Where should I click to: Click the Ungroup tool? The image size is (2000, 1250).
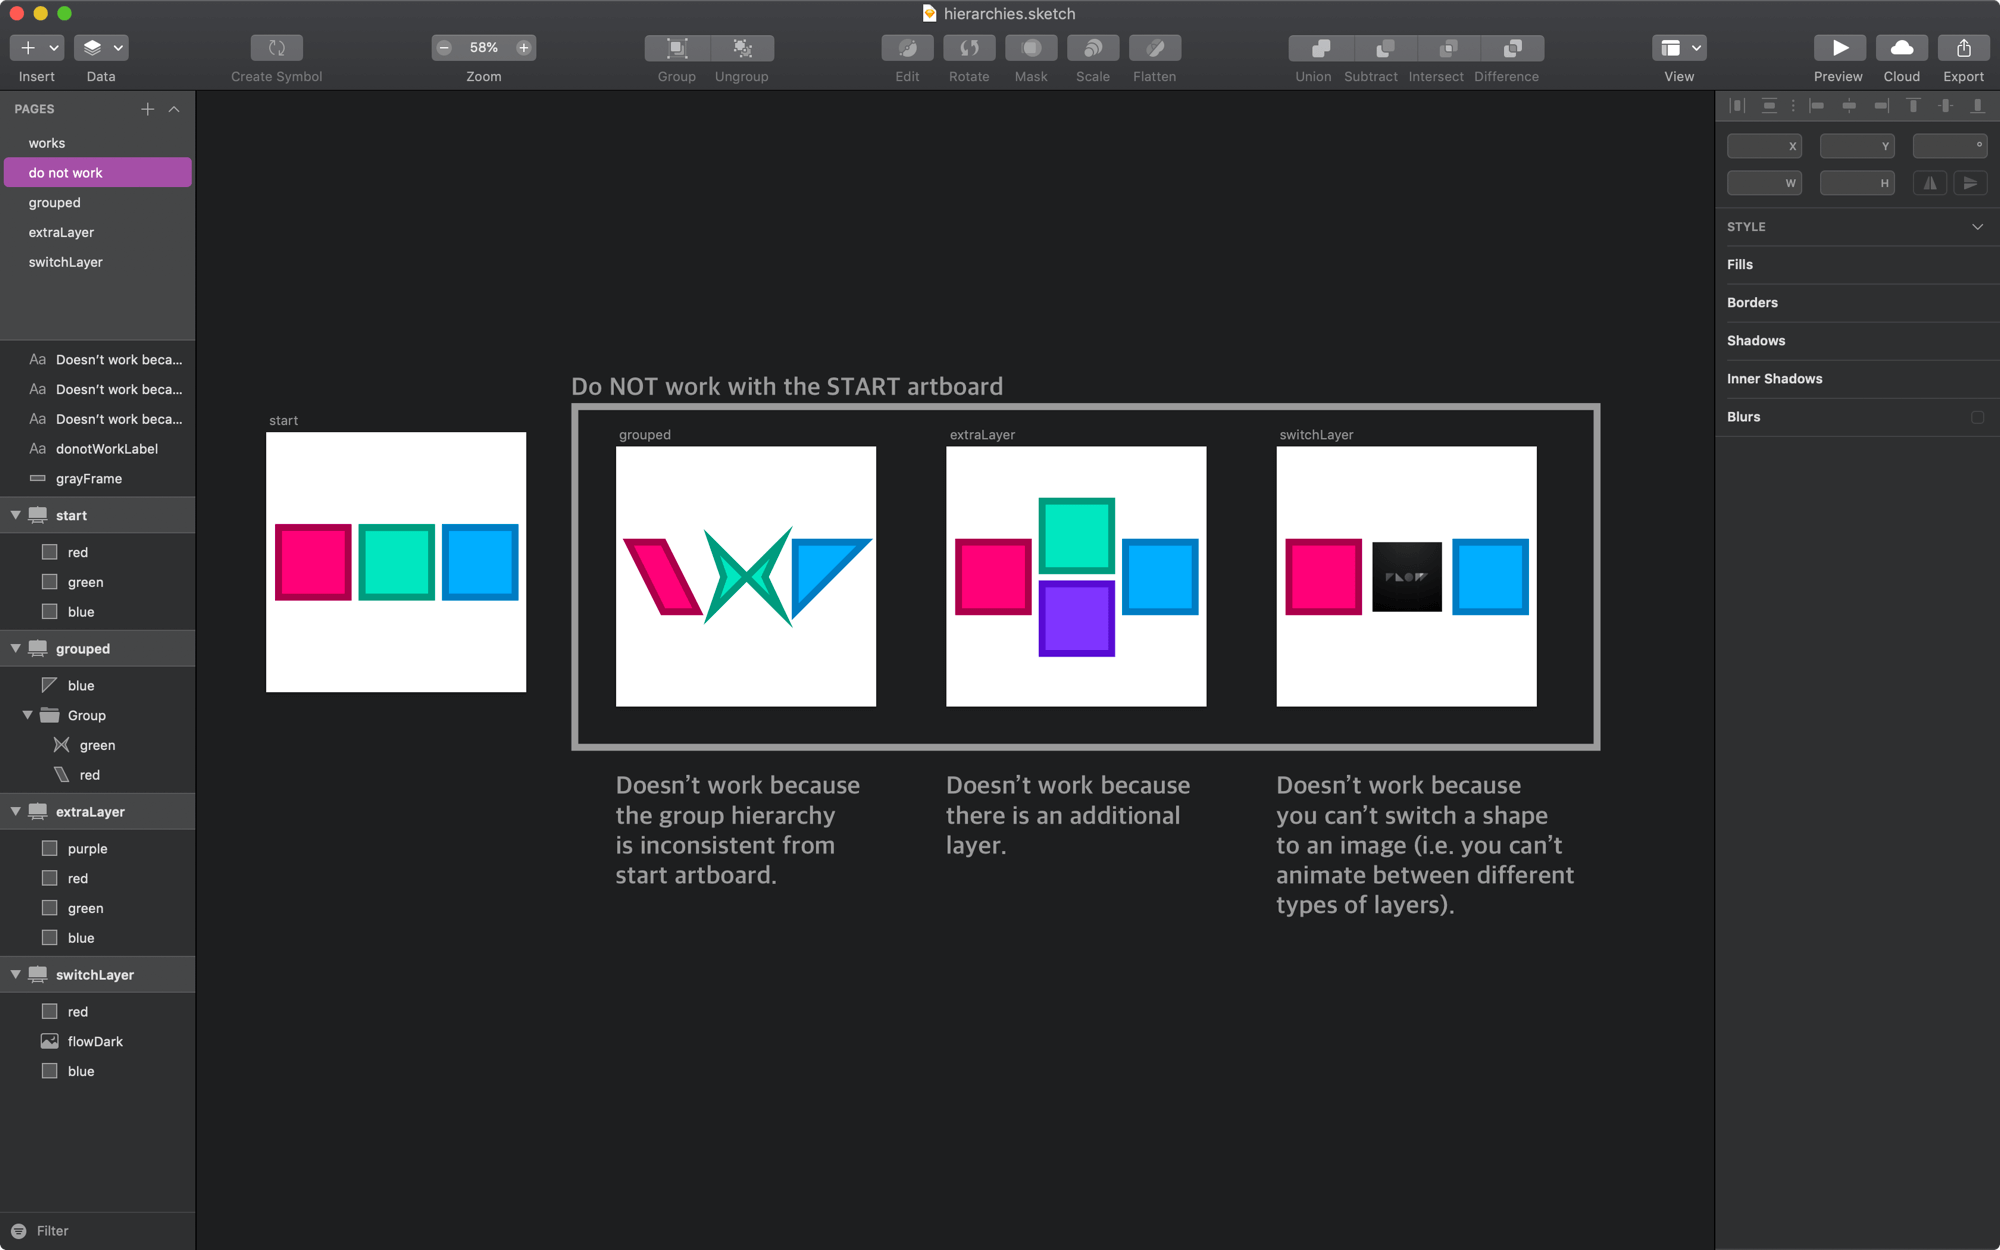pos(741,47)
